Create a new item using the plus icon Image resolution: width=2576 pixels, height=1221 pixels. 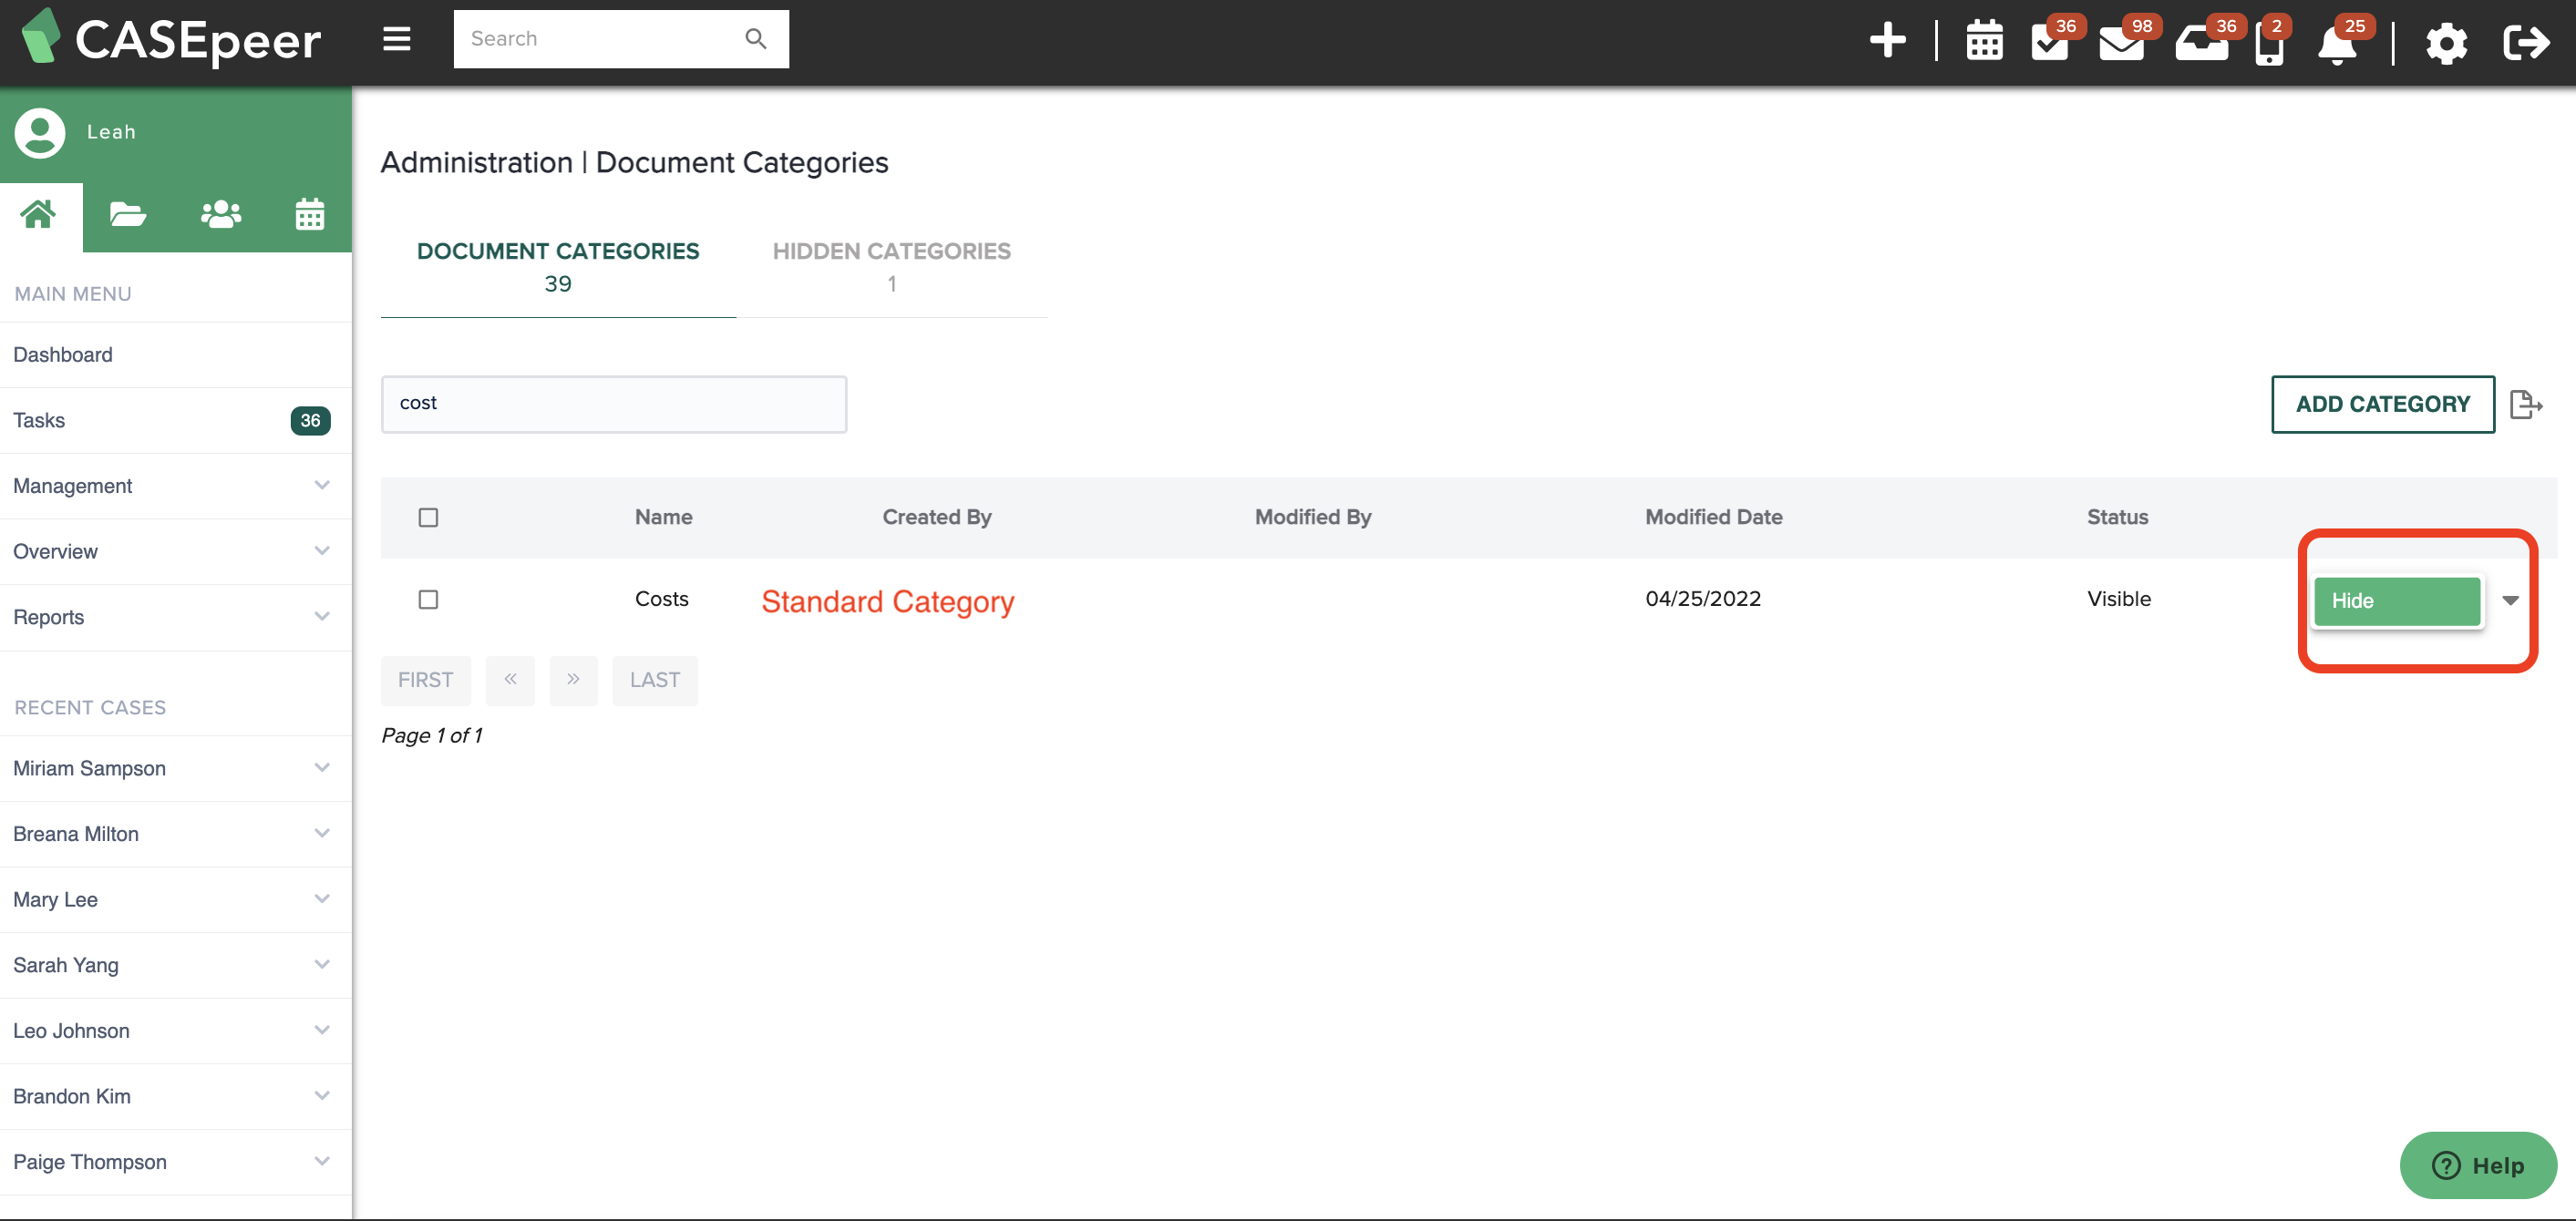tap(1889, 42)
